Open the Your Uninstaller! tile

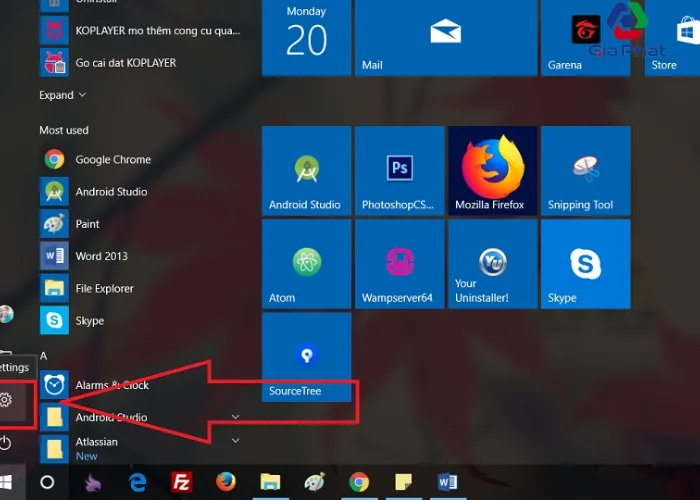[492, 264]
